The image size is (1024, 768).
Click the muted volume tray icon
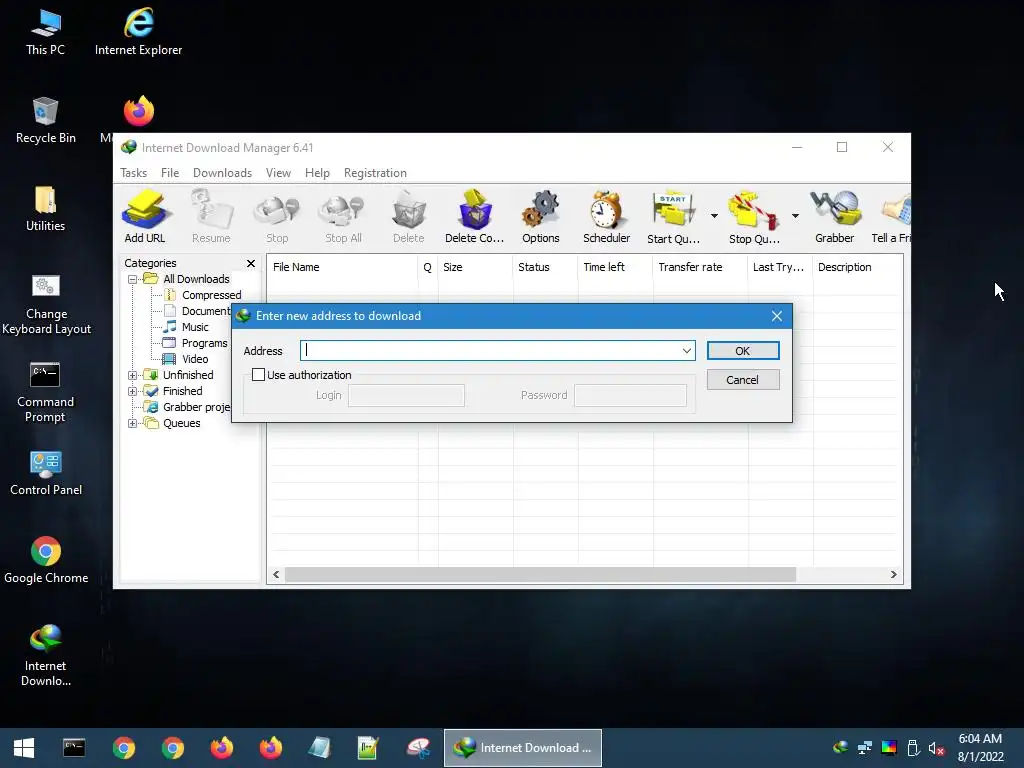point(936,748)
